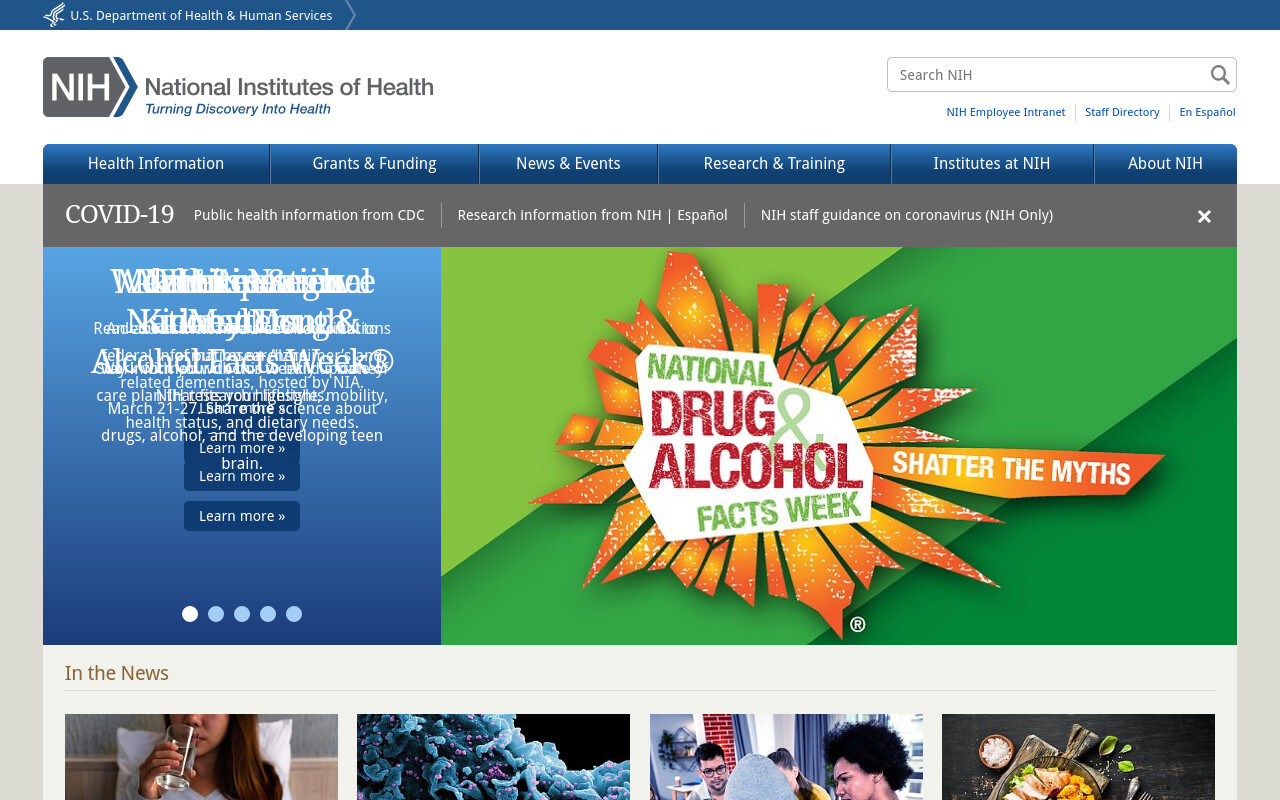1280x800 pixels.
Task: Open Staff Directory link
Action: point(1122,112)
